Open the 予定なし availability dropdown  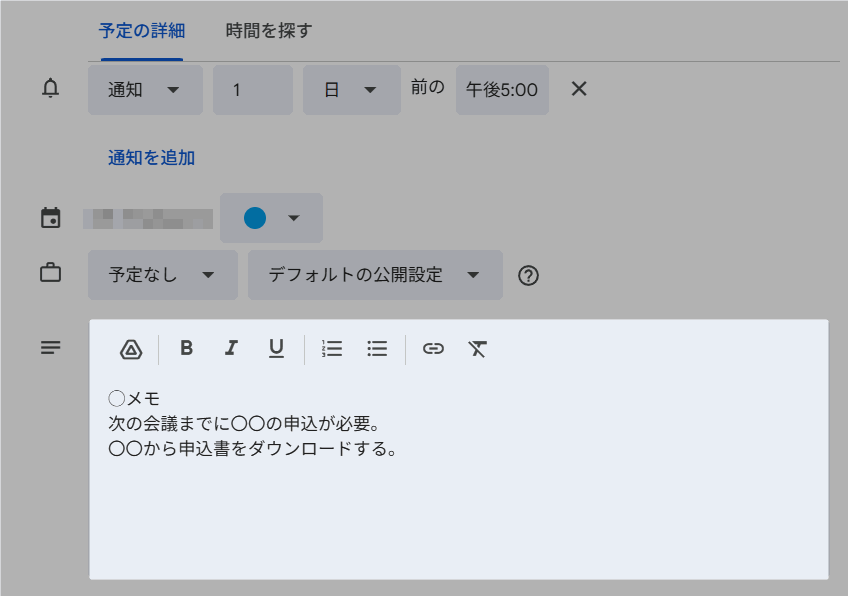pyautogui.click(x=162, y=275)
